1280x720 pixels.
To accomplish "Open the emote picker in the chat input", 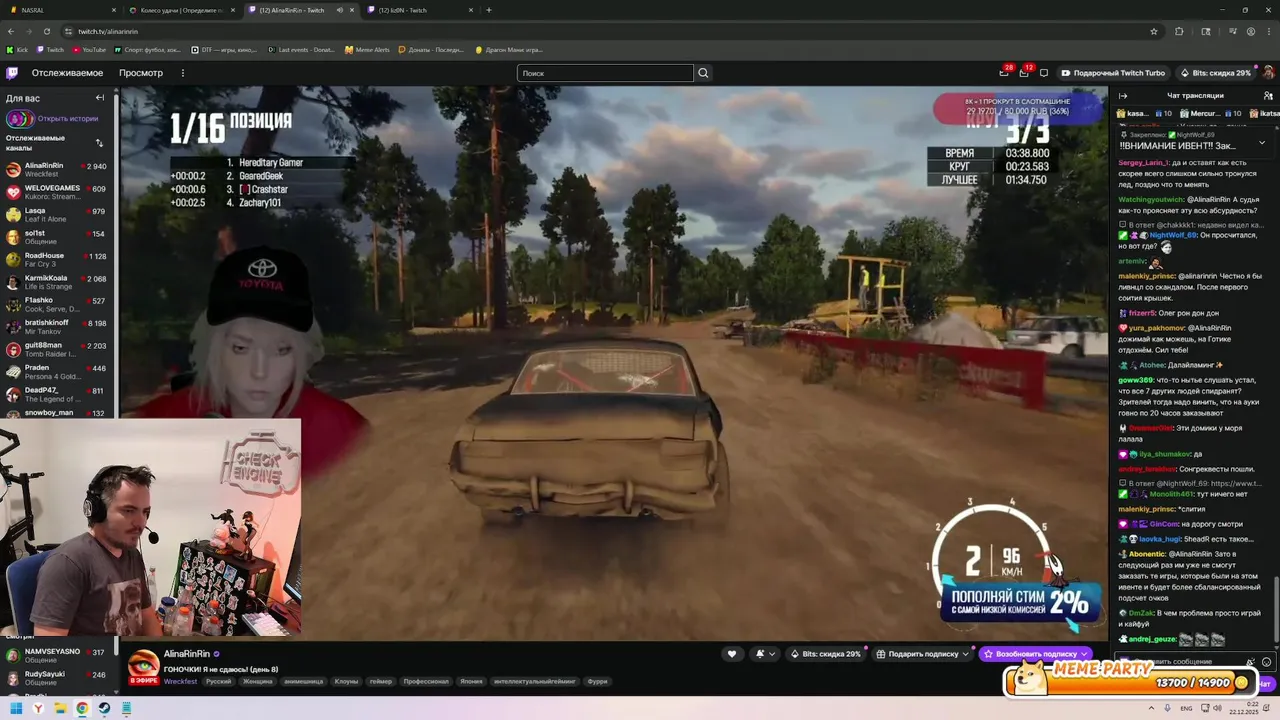I will point(1266,662).
